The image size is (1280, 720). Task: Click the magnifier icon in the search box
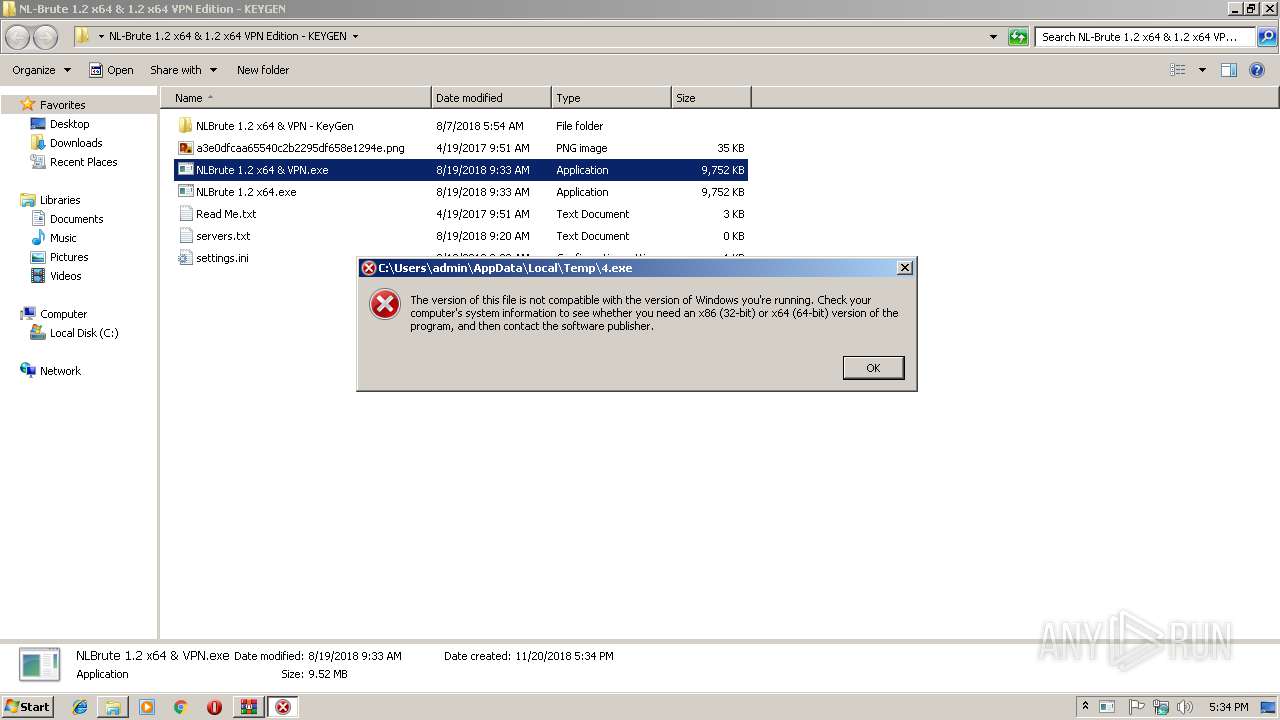[x=1266, y=37]
